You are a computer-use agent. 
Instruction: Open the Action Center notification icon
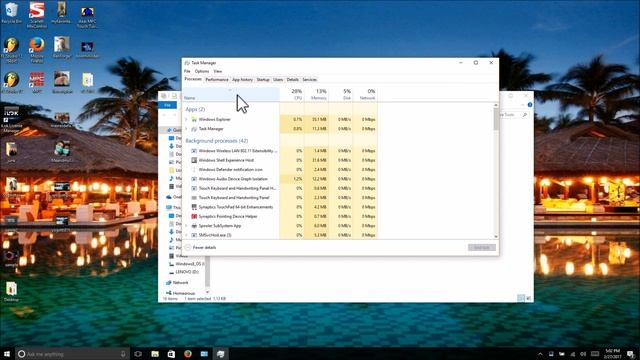(x=631, y=354)
